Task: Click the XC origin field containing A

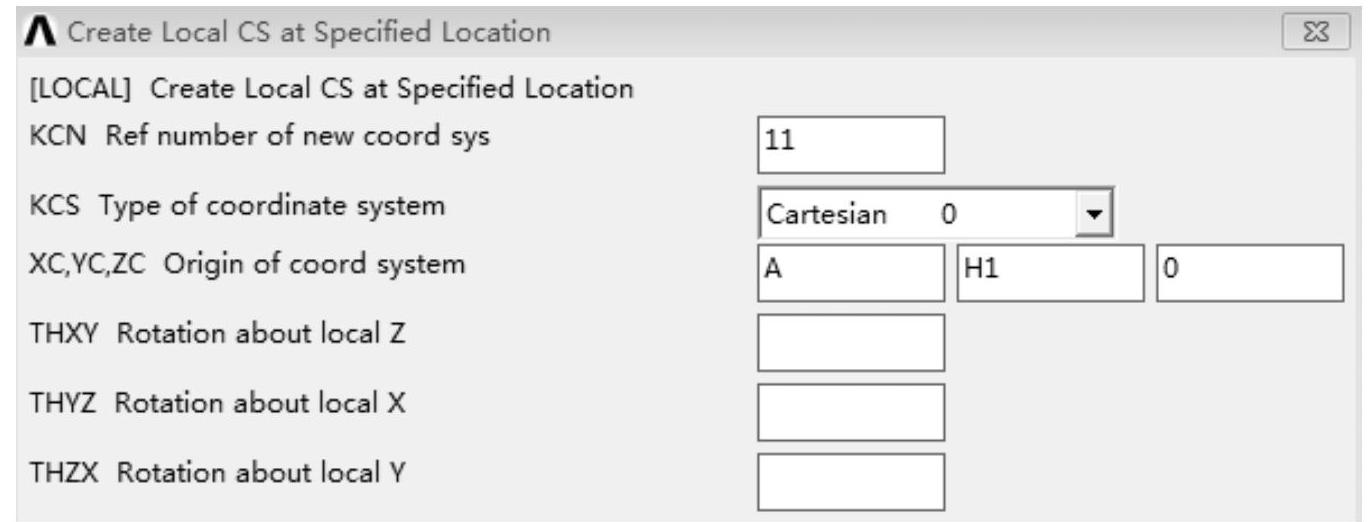Action: point(850,273)
